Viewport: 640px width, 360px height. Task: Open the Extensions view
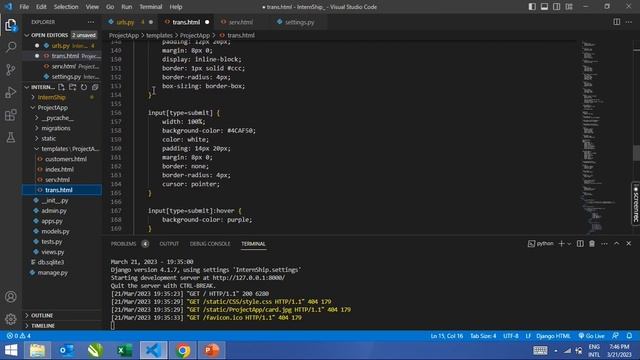[11, 115]
